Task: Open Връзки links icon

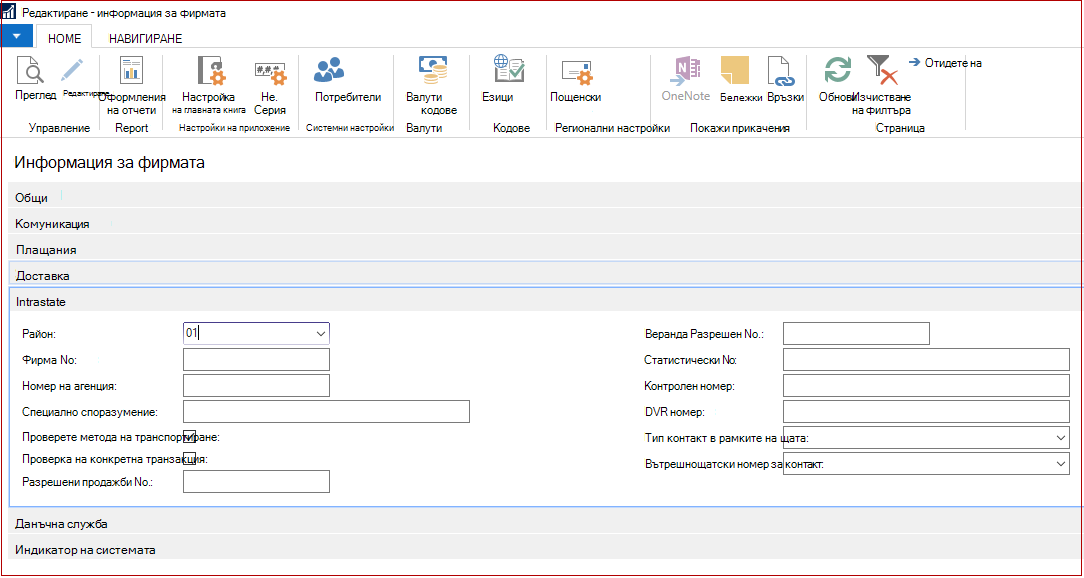Action: click(x=783, y=71)
